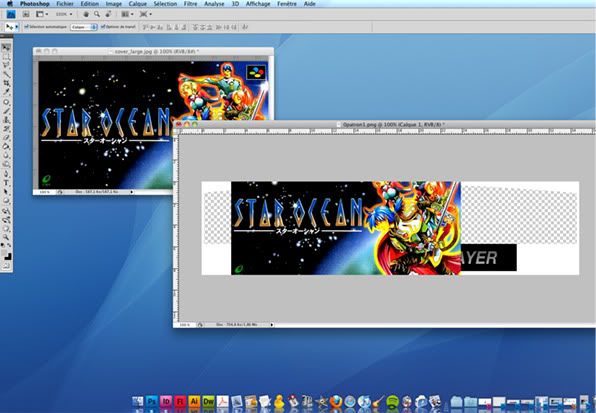Open the Fichier menu

coord(65,4)
